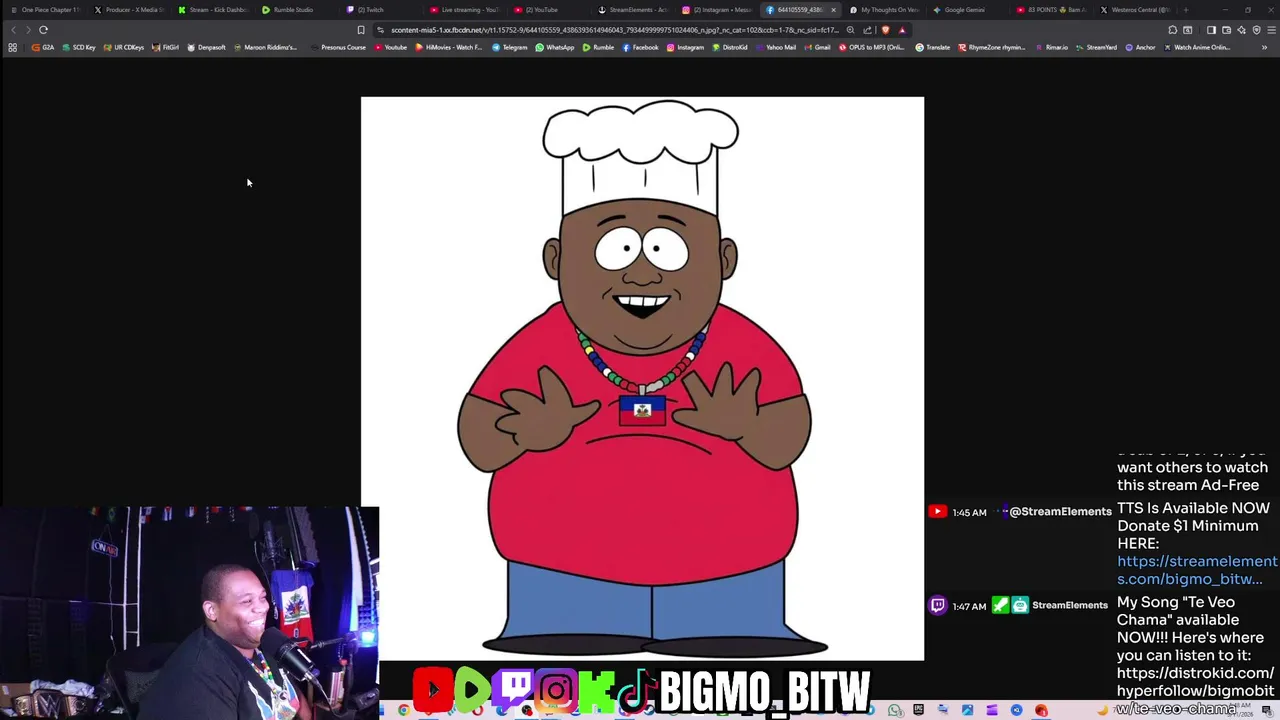Open Brave Shields lion icon

(x=885, y=30)
